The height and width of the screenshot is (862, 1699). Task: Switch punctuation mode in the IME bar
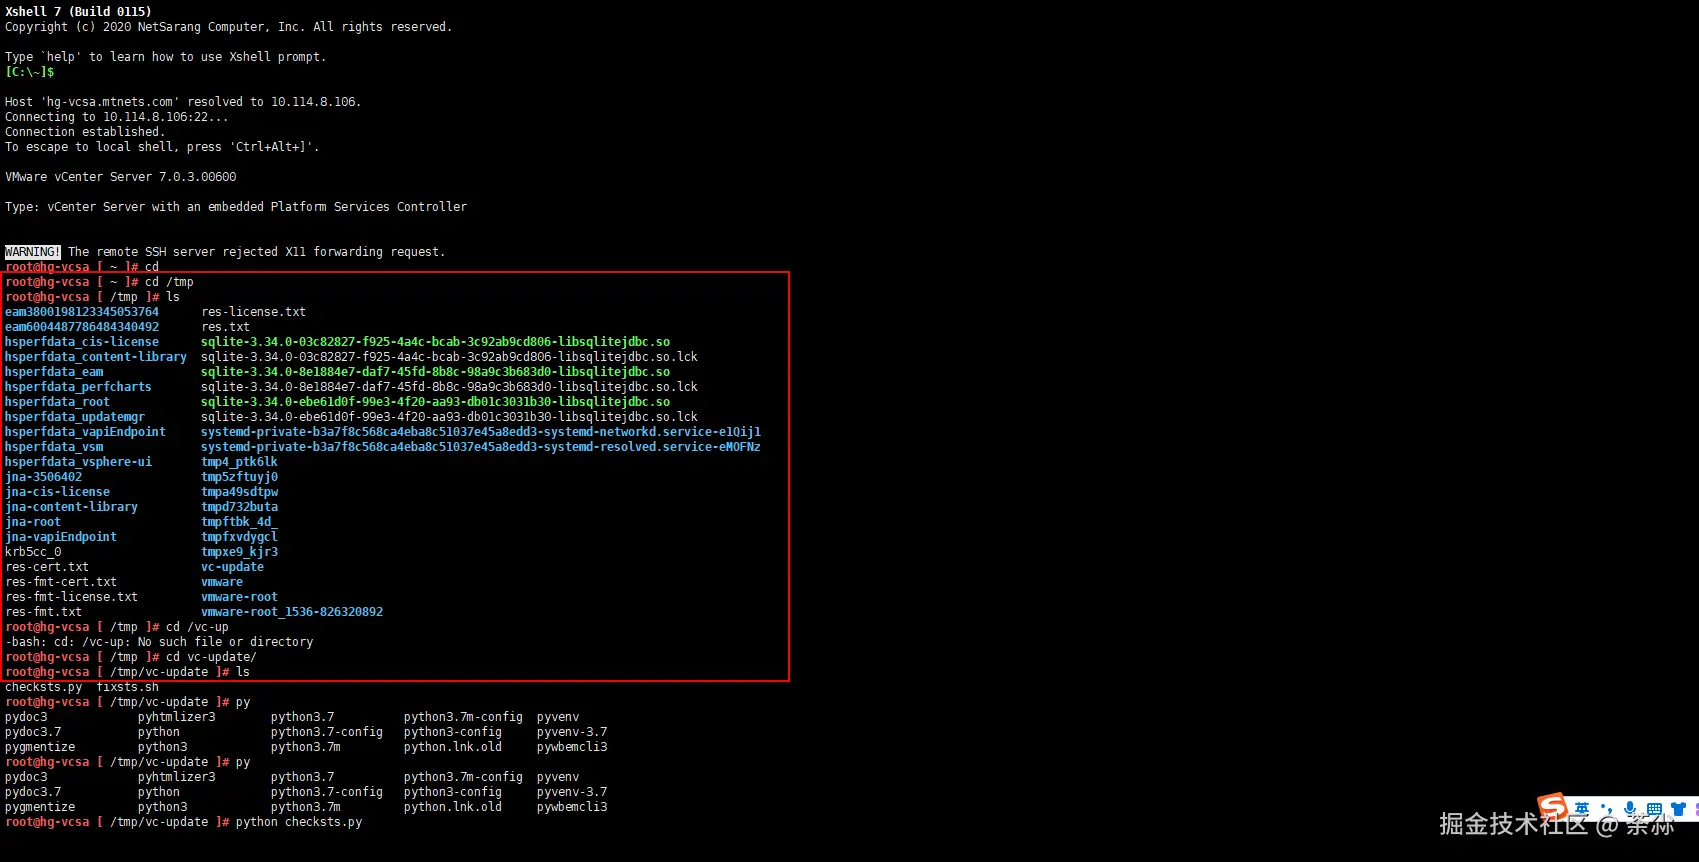(x=1606, y=809)
